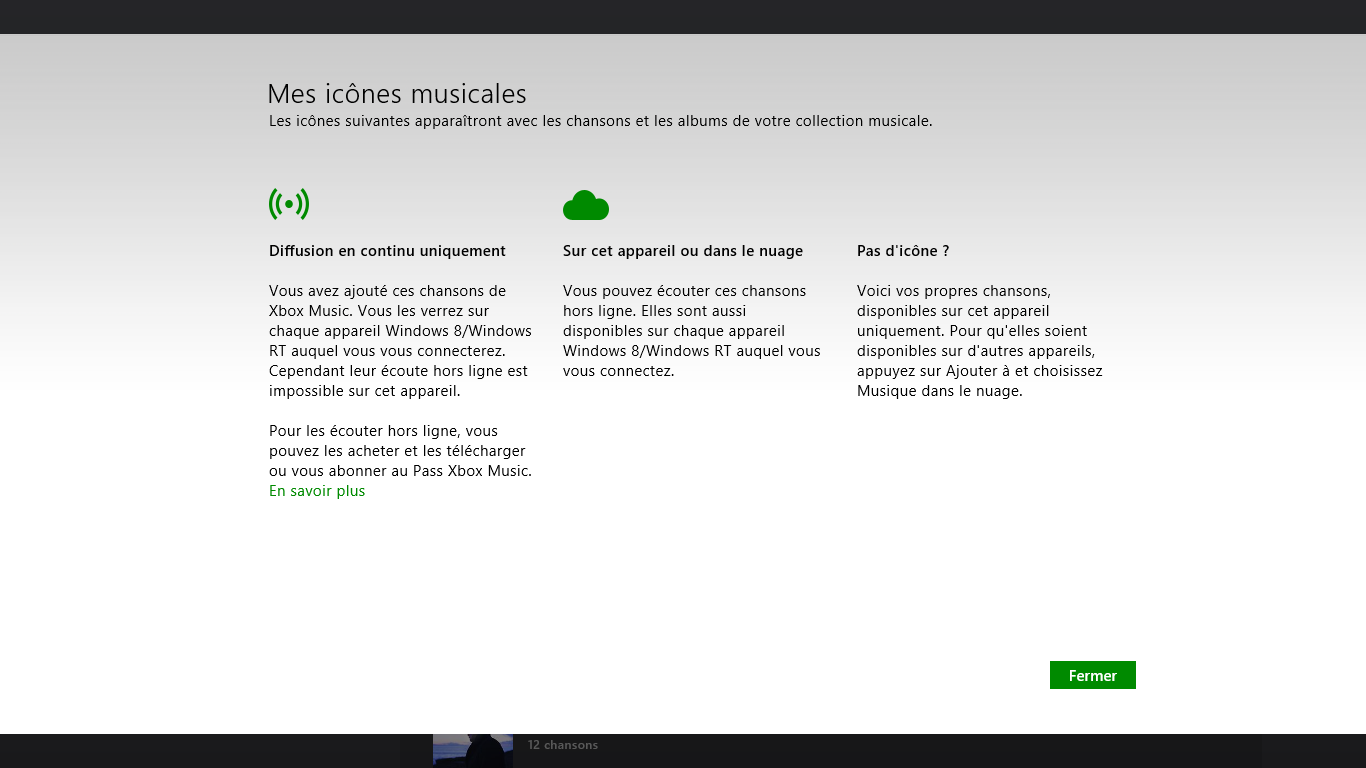The image size is (1366, 768).
Task: Click the paragraph starting Pour les écouter hors ligne
Action: (x=400, y=451)
